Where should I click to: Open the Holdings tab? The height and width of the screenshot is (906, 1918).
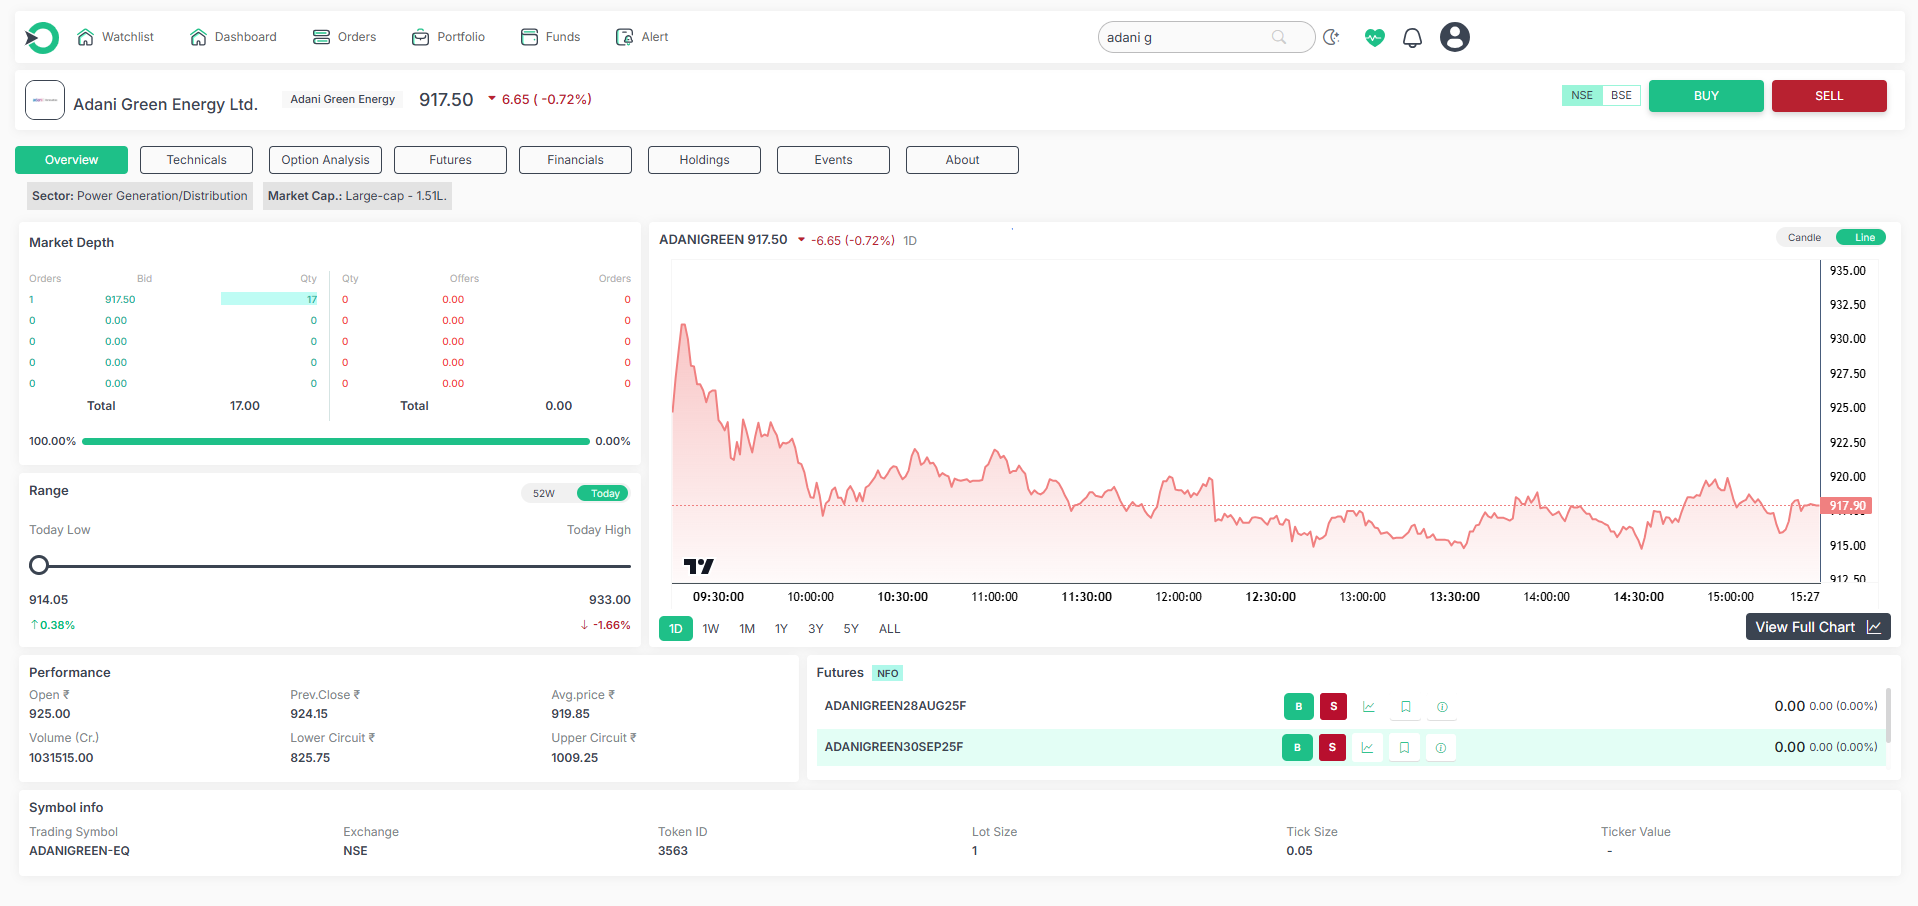[x=704, y=160]
